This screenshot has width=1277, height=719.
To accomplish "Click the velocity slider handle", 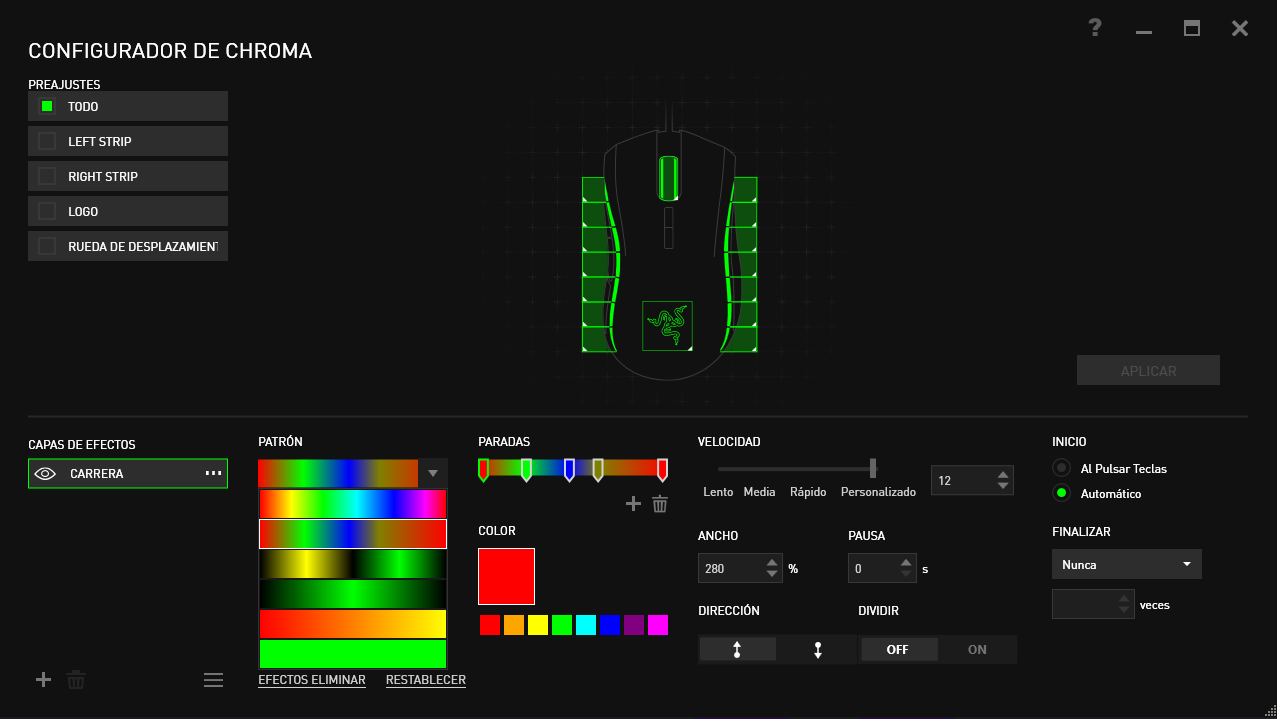I will [873, 468].
